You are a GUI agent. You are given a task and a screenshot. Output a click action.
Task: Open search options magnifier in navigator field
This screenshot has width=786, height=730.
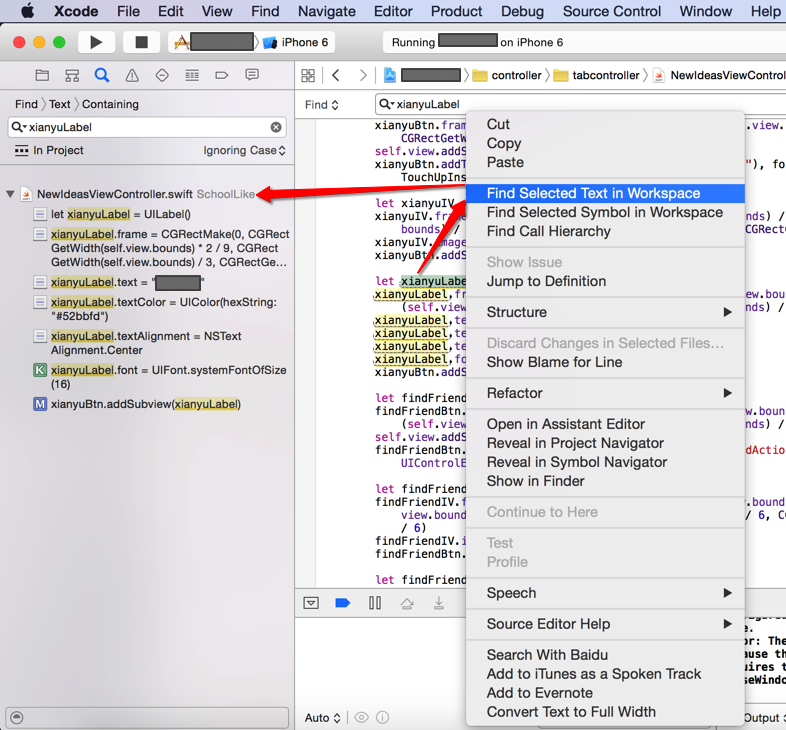click(19, 127)
